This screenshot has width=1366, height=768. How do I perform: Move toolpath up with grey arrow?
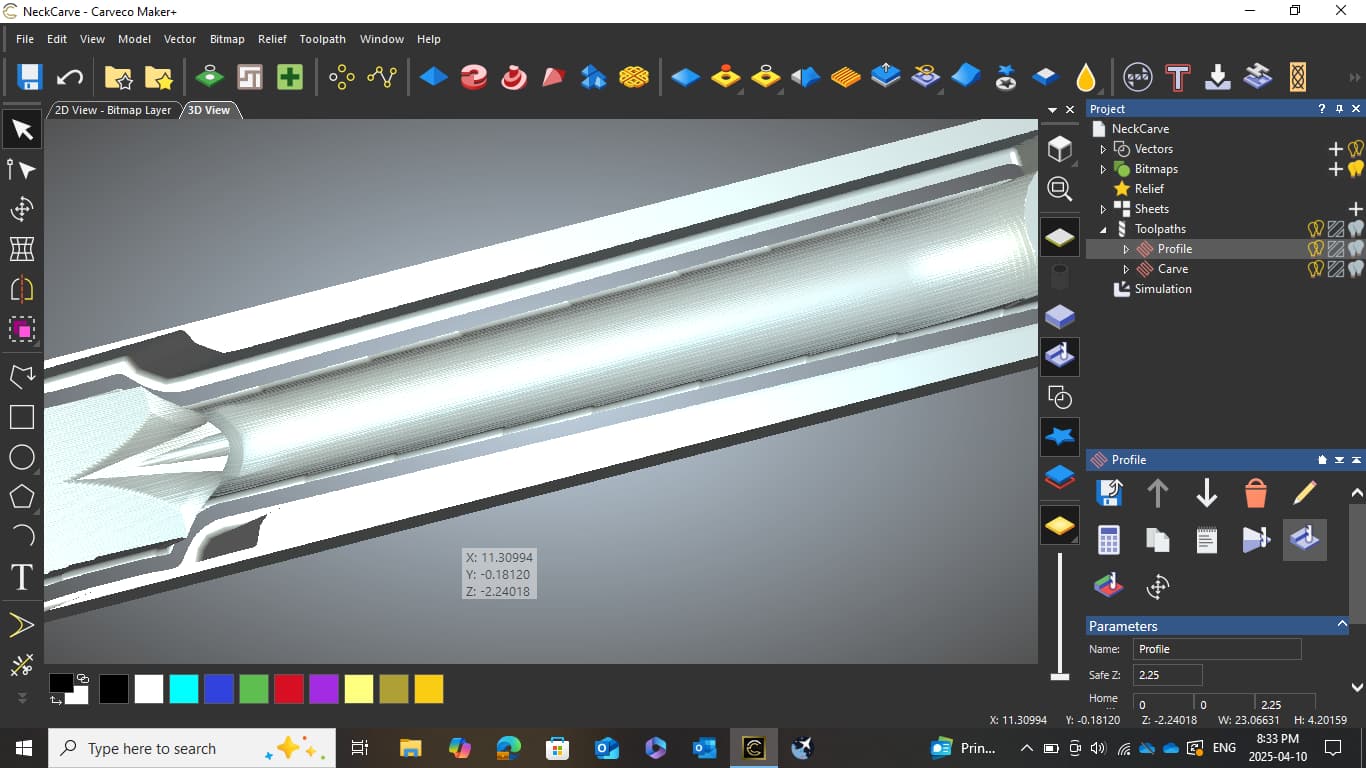[1158, 492]
